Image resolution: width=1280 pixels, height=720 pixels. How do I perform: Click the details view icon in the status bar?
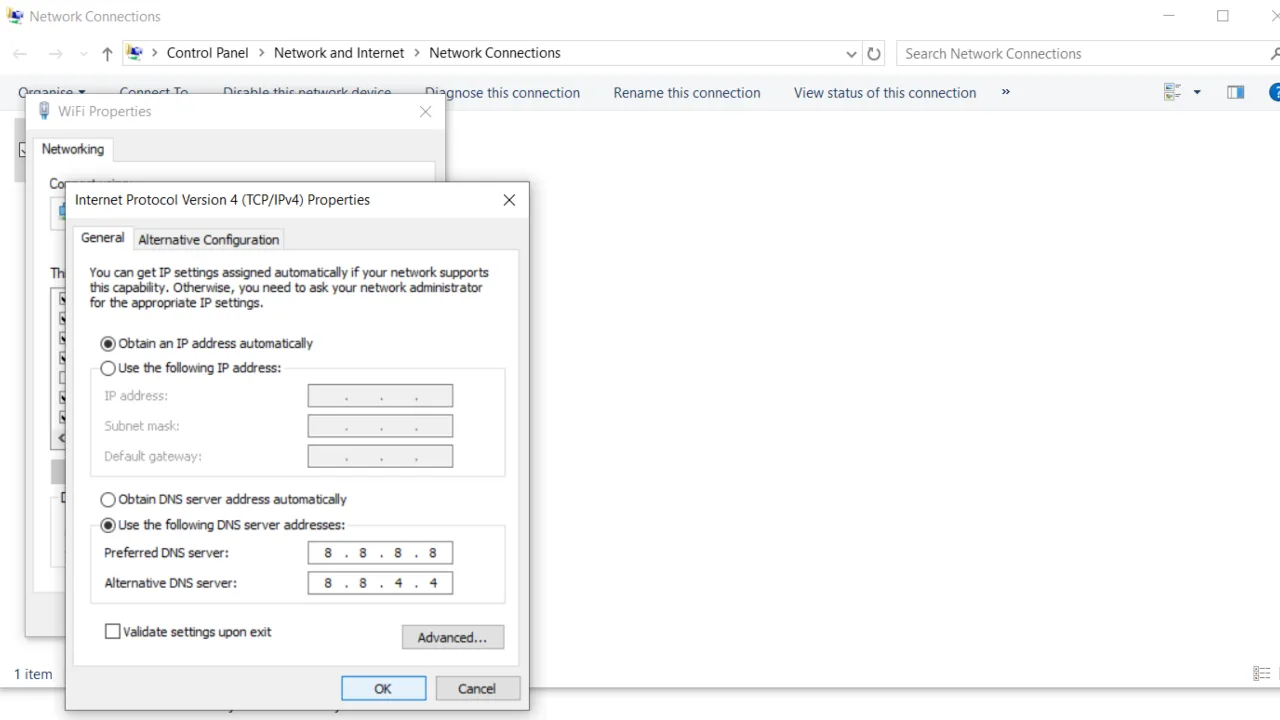[1261, 673]
